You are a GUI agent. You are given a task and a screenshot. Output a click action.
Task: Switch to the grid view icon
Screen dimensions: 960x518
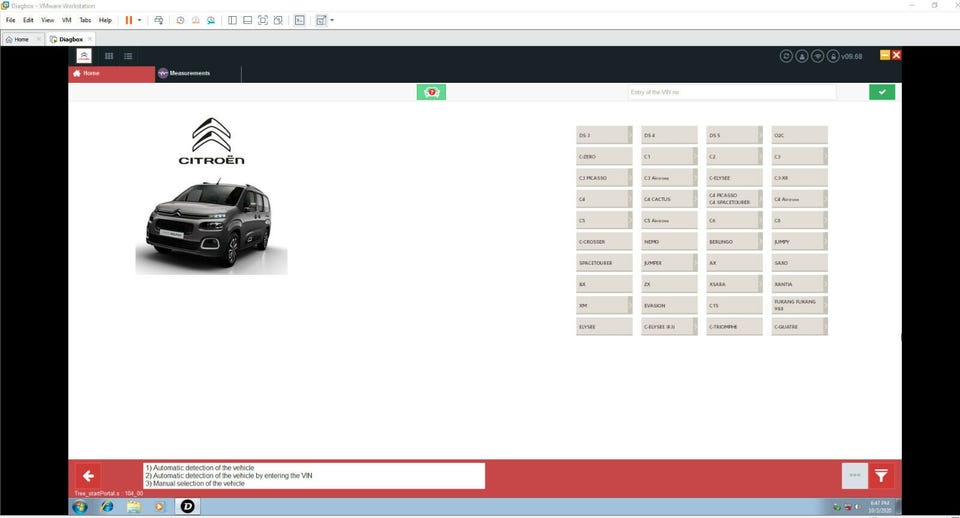pyautogui.click(x=109, y=56)
